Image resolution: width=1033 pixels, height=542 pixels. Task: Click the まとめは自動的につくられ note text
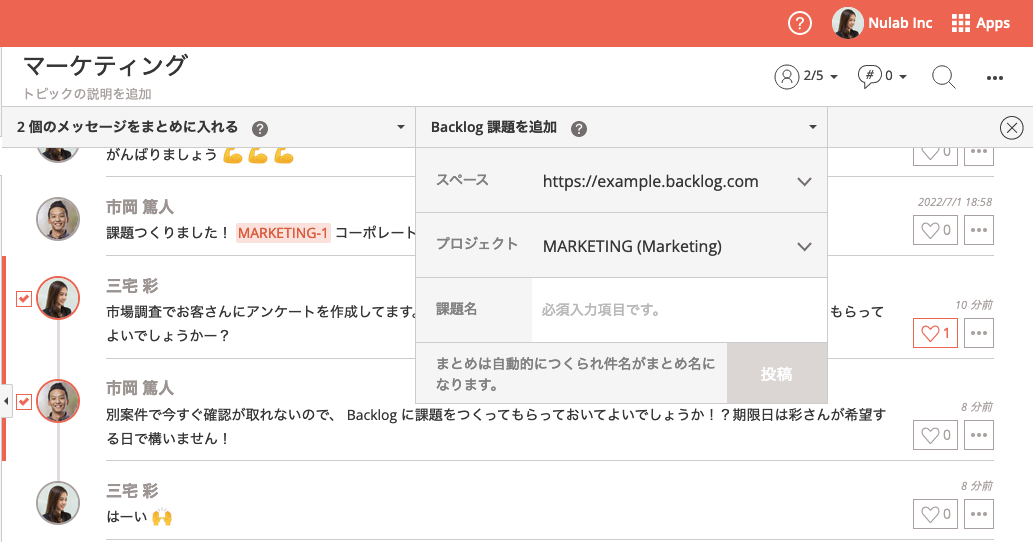point(575,373)
